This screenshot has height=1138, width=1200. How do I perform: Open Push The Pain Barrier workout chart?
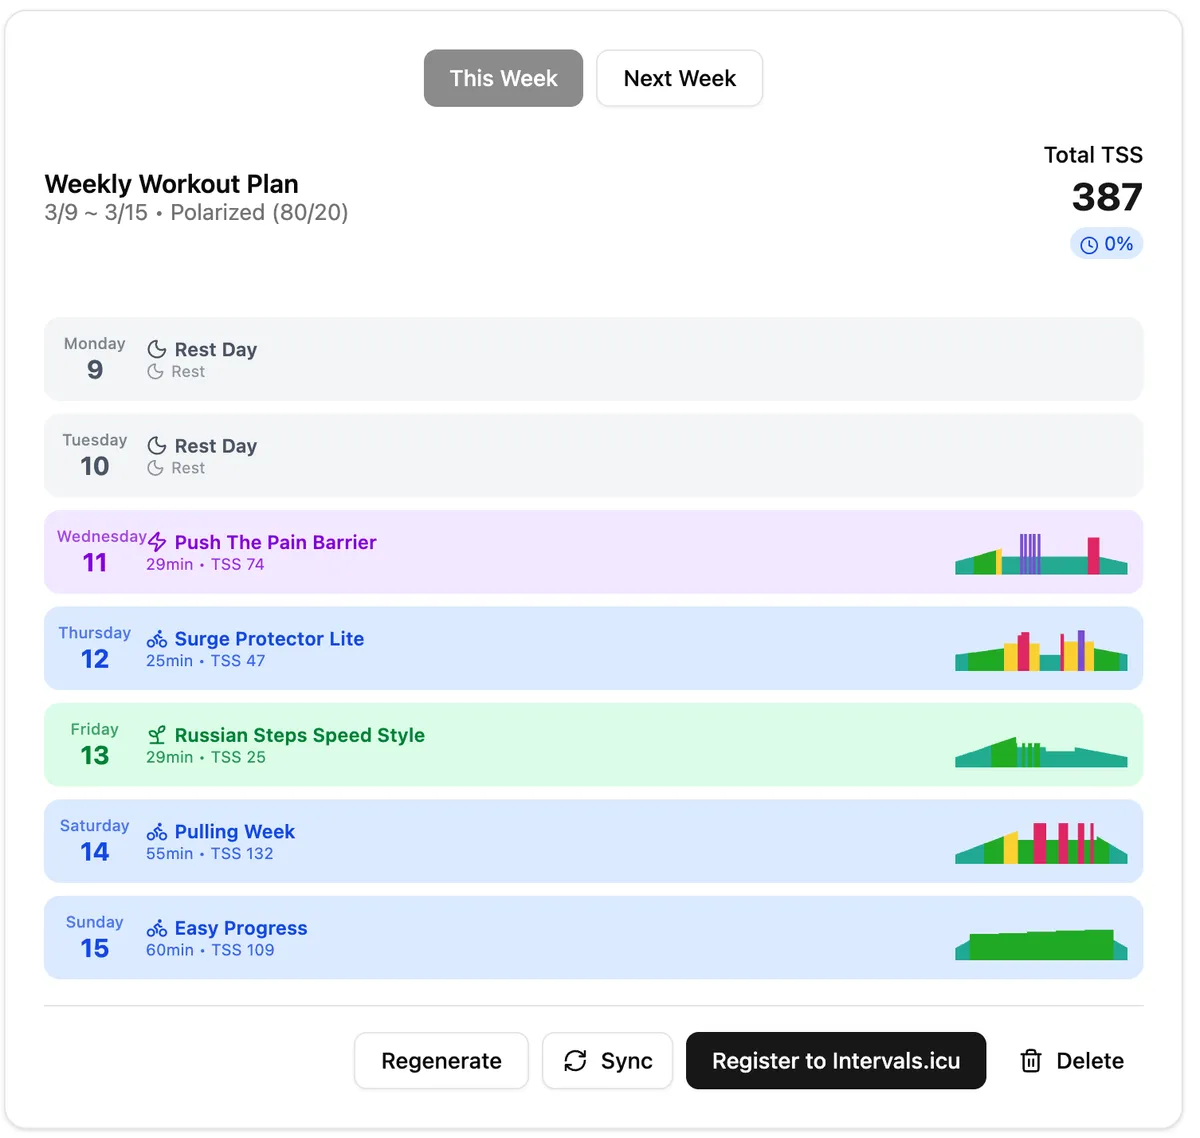(1041, 555)
